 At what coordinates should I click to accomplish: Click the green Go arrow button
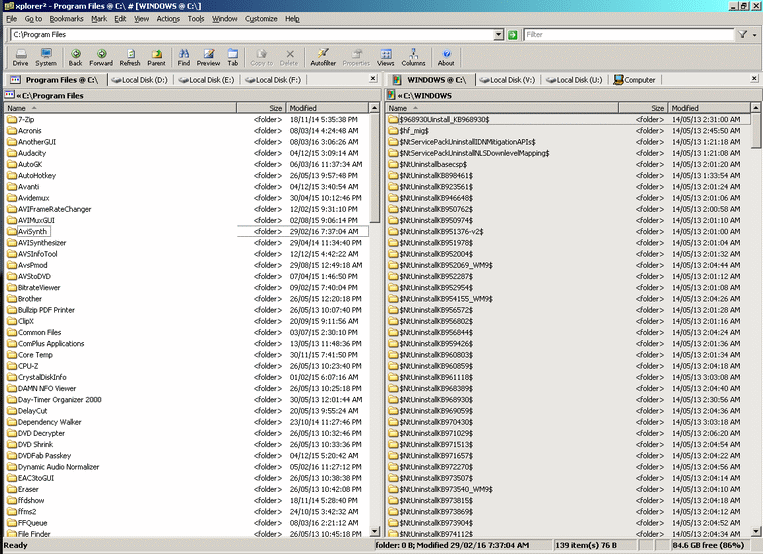[x=512, y=35]
